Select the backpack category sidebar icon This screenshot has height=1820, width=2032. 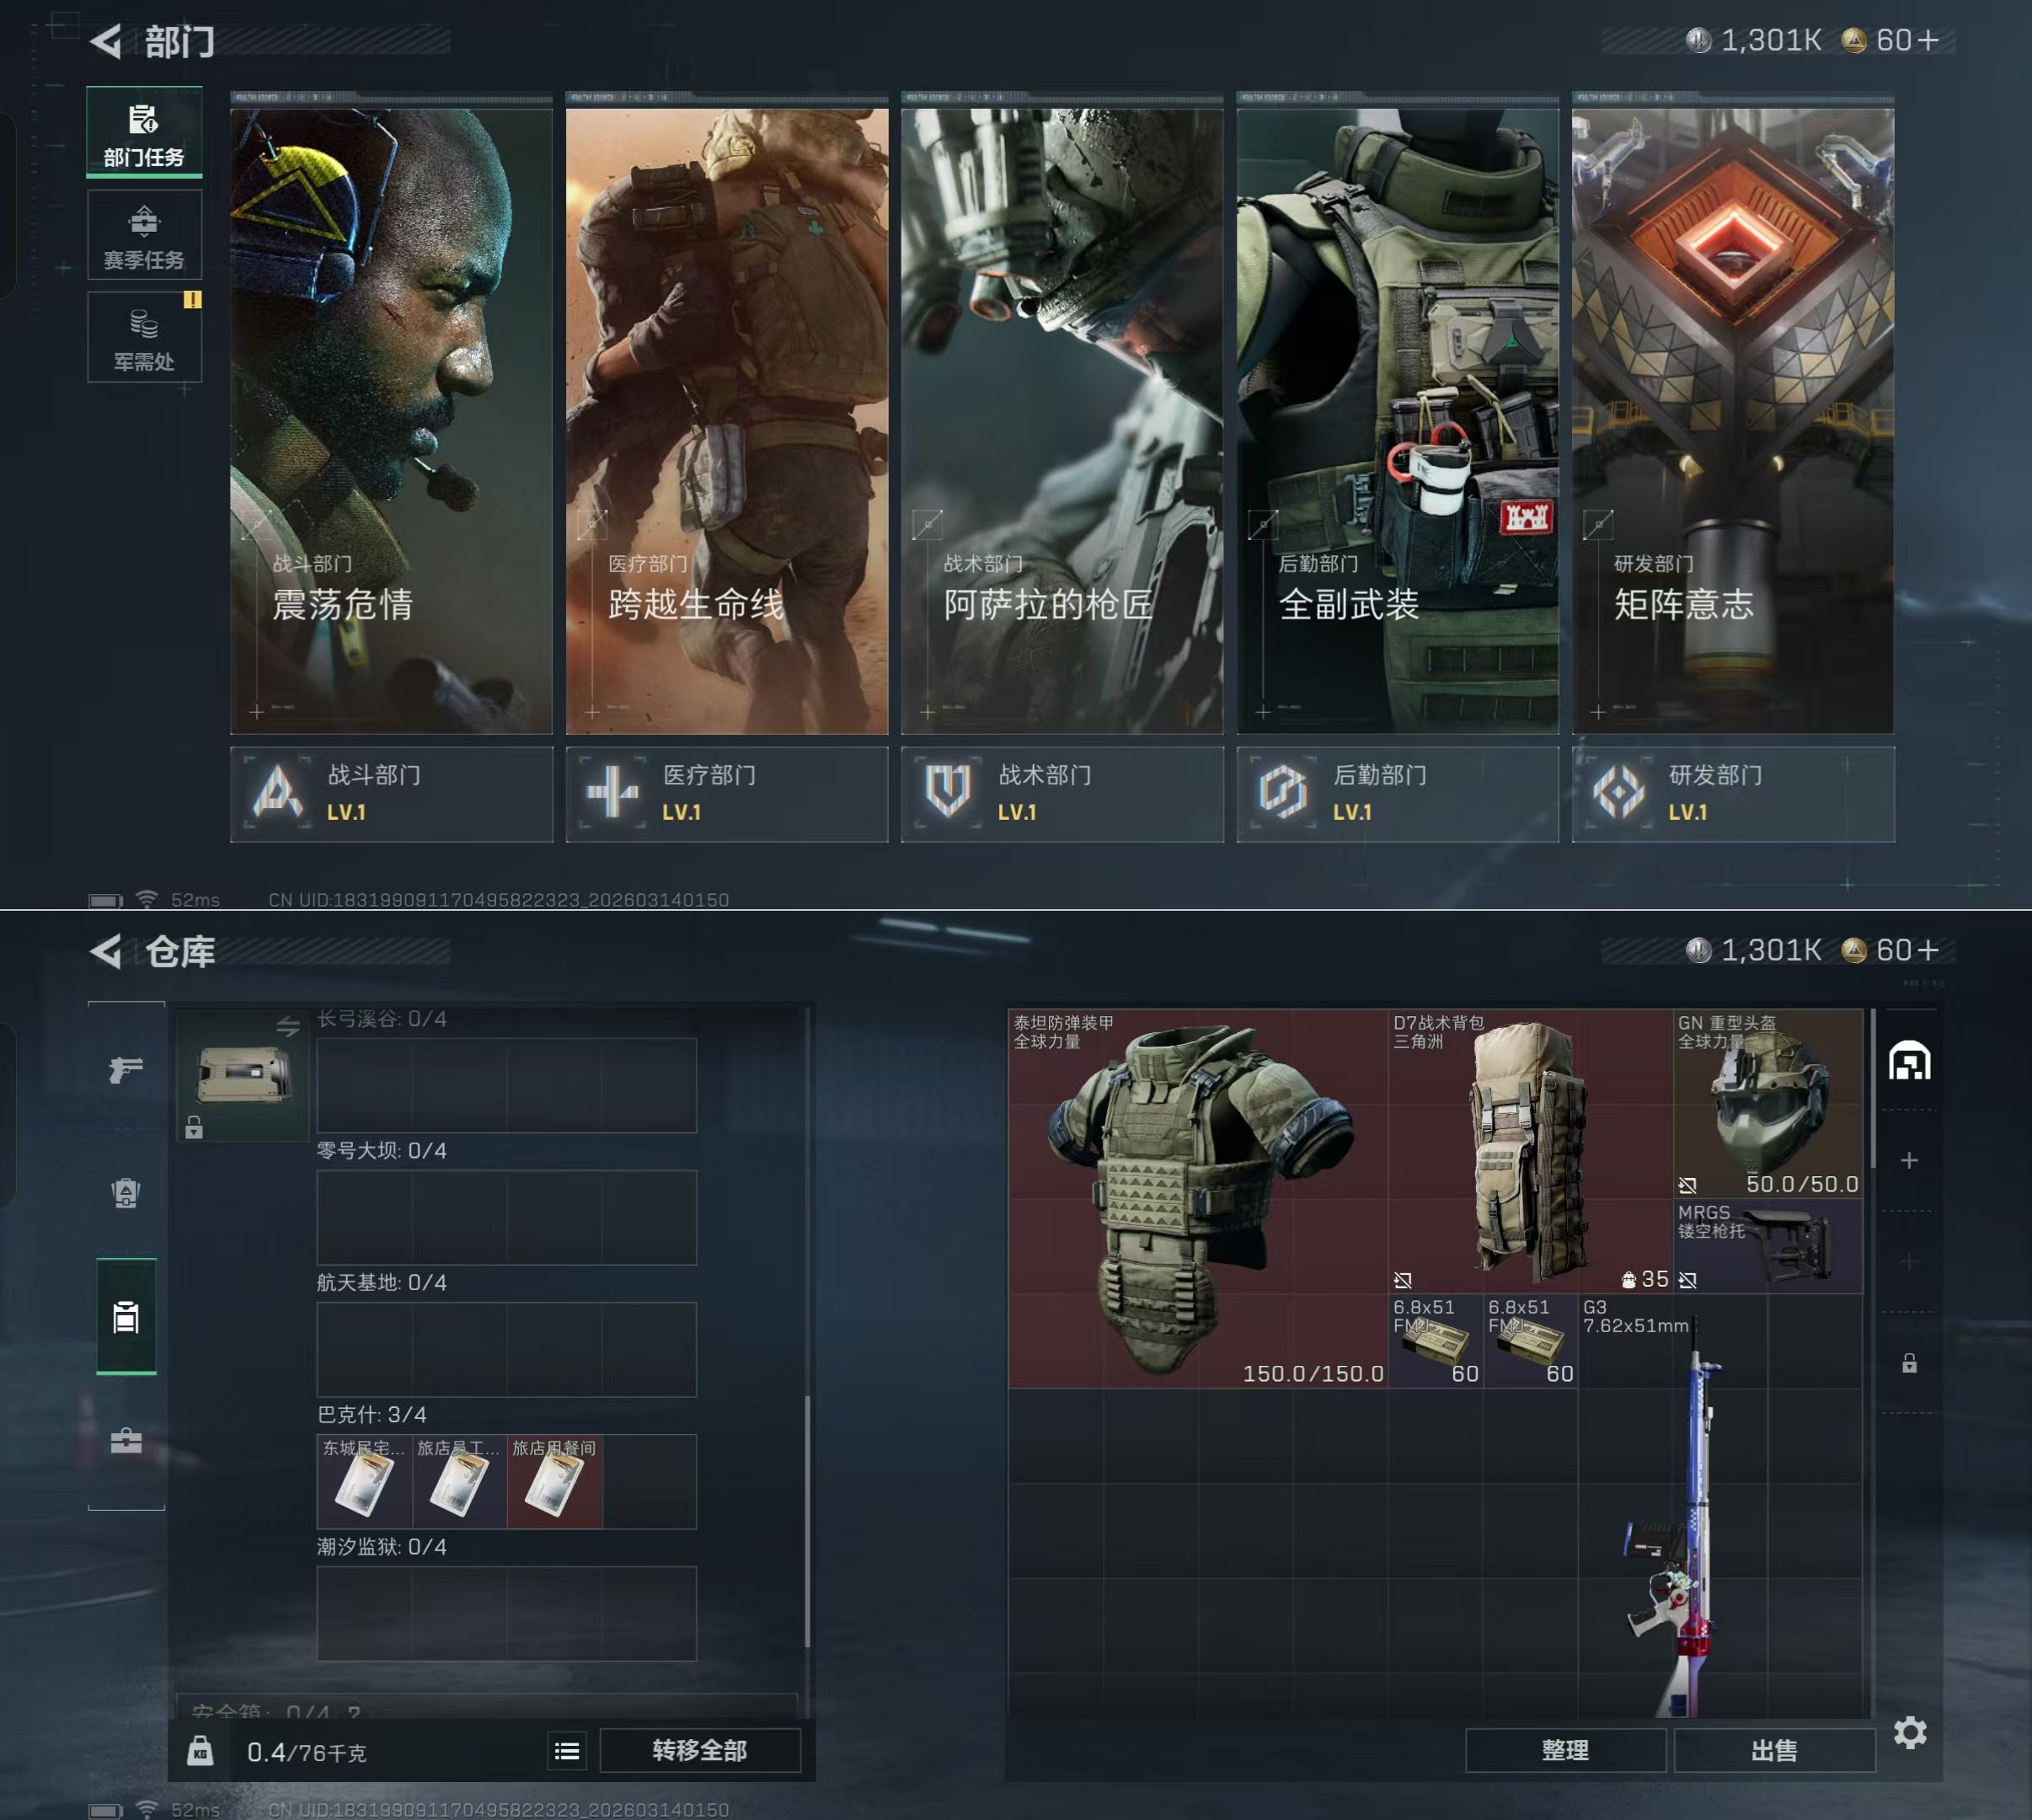(x=126, y=1192)
